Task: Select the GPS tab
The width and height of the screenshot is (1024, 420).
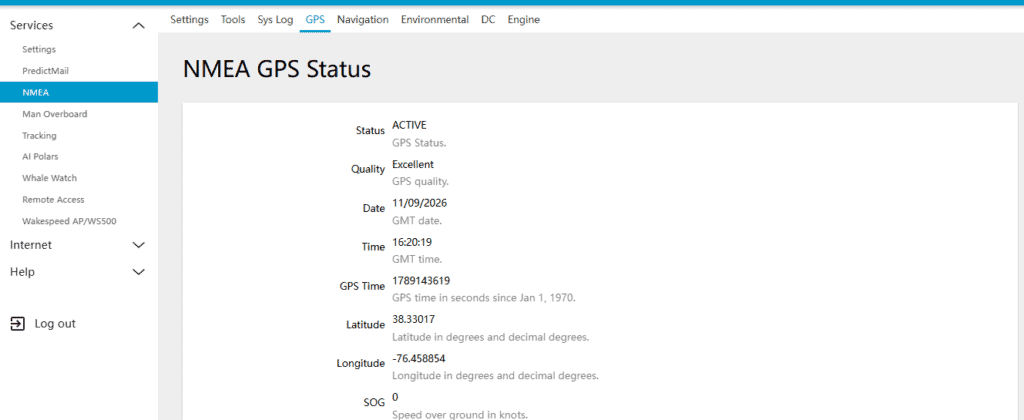Action: click(315, 20)
